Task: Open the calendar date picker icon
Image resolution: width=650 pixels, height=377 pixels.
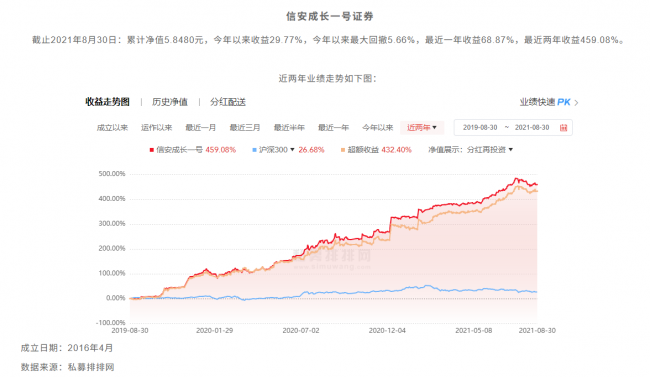Action: [563, 128]
